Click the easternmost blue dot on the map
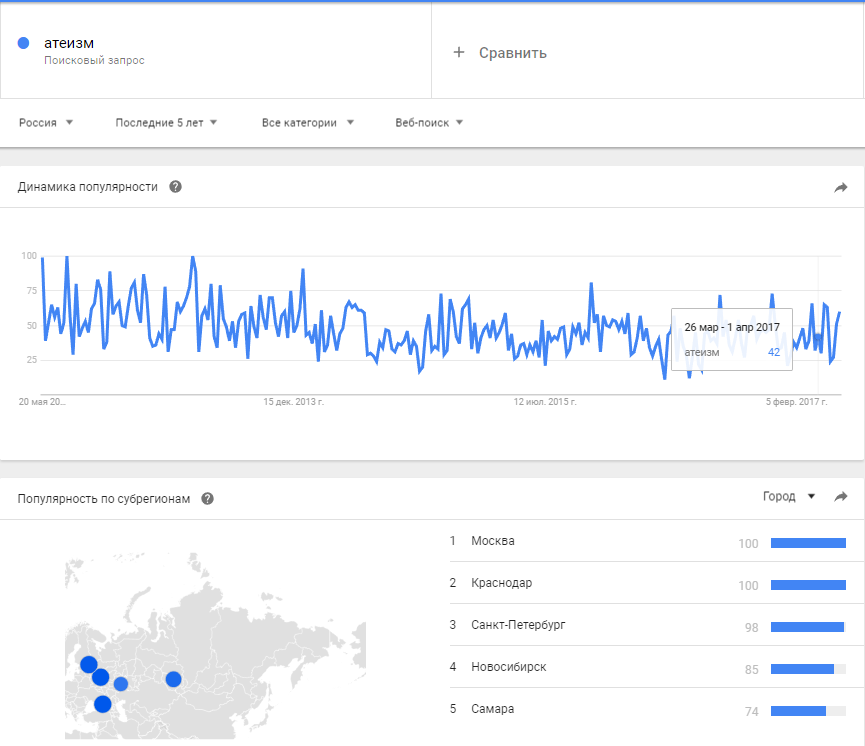Image resolution: width=865 pixels, height=746 pixels. coord(173,679)
